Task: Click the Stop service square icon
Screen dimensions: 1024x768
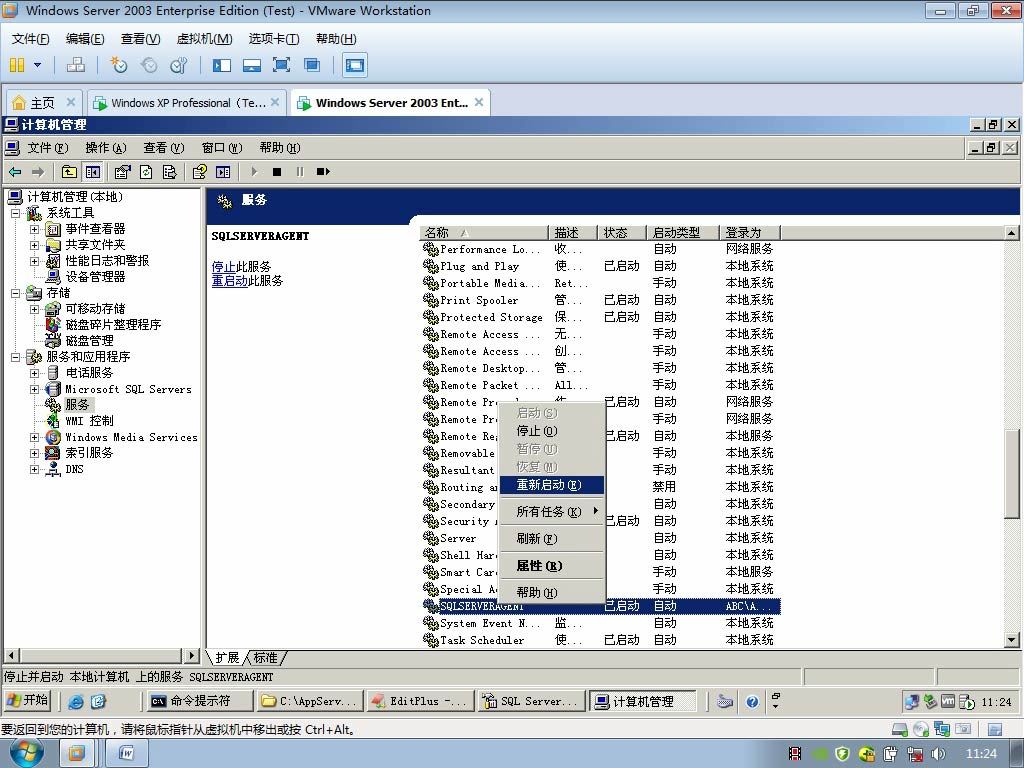Action: point(277,172)
